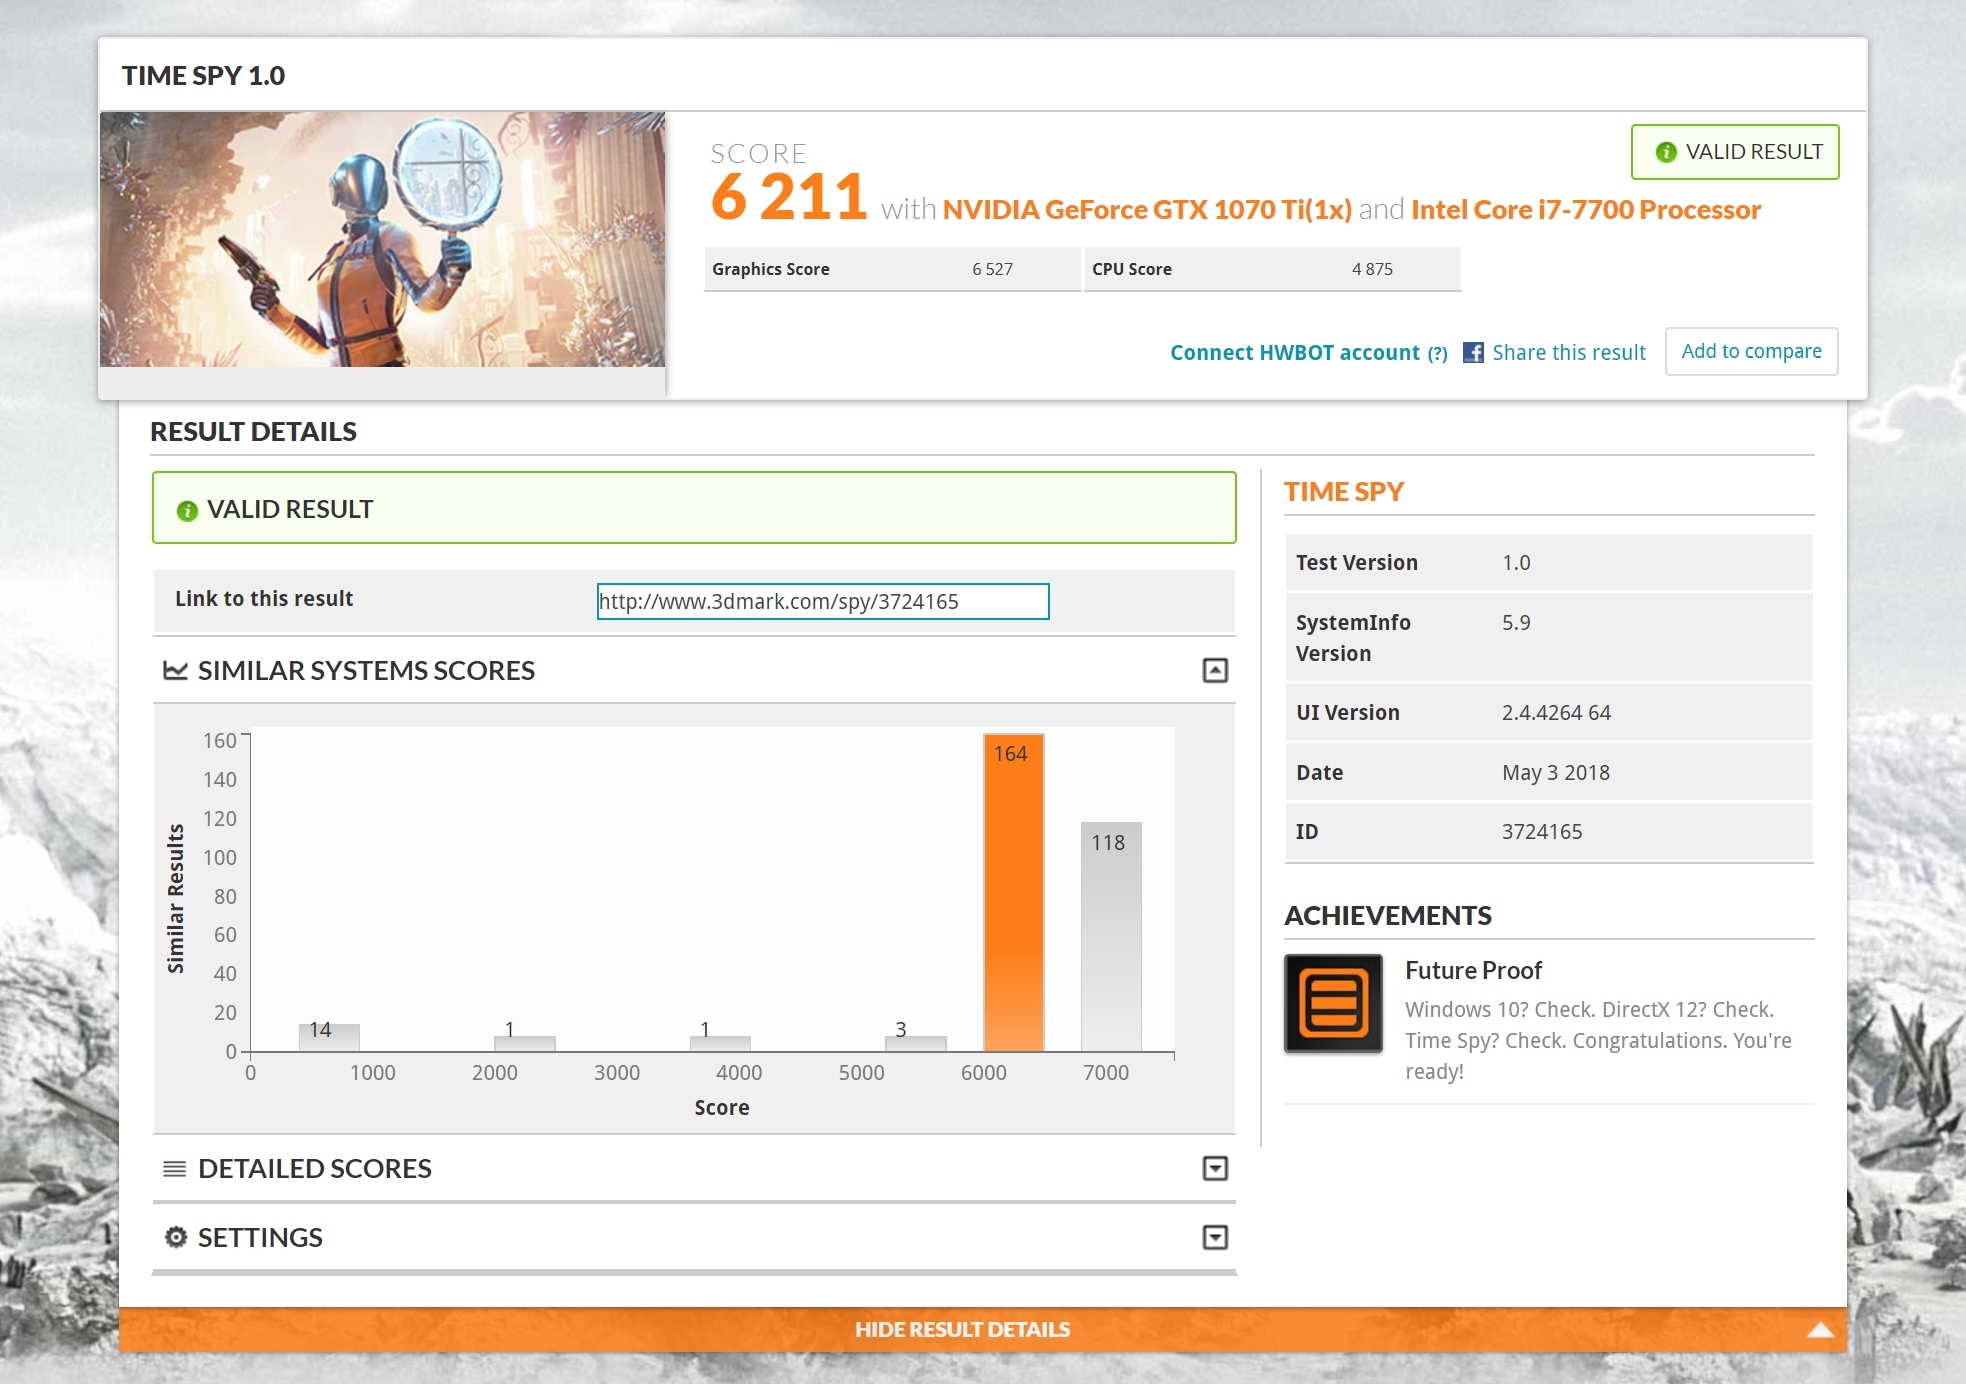The image size is (1966, 1384).
Task: Click the info icon in the VALID RESULT banner
Action: (x=187, y=511)
